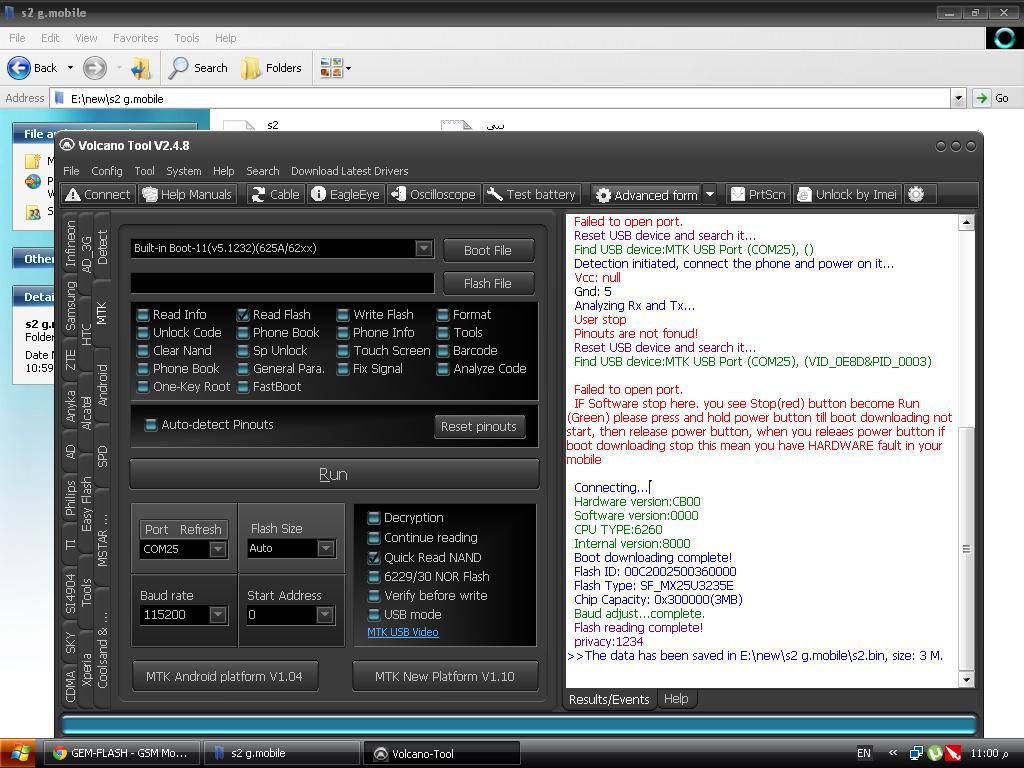Viewport: 1024px width, 768px height.
Task: Switch to the Help tab in log panel
Action: coord(676,699)
